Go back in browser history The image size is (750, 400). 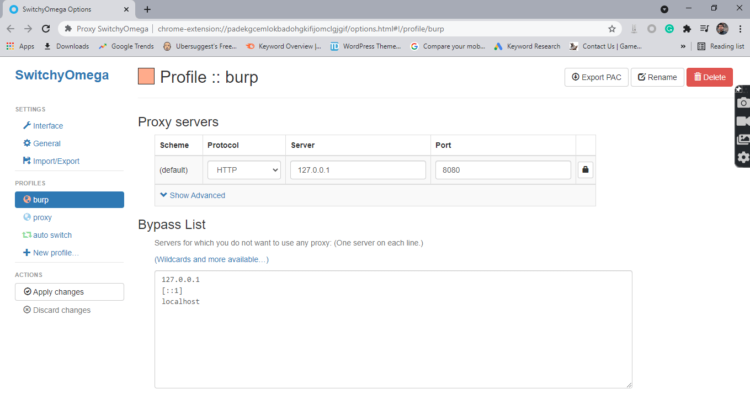pyautogui.click(x=11, y=29)
